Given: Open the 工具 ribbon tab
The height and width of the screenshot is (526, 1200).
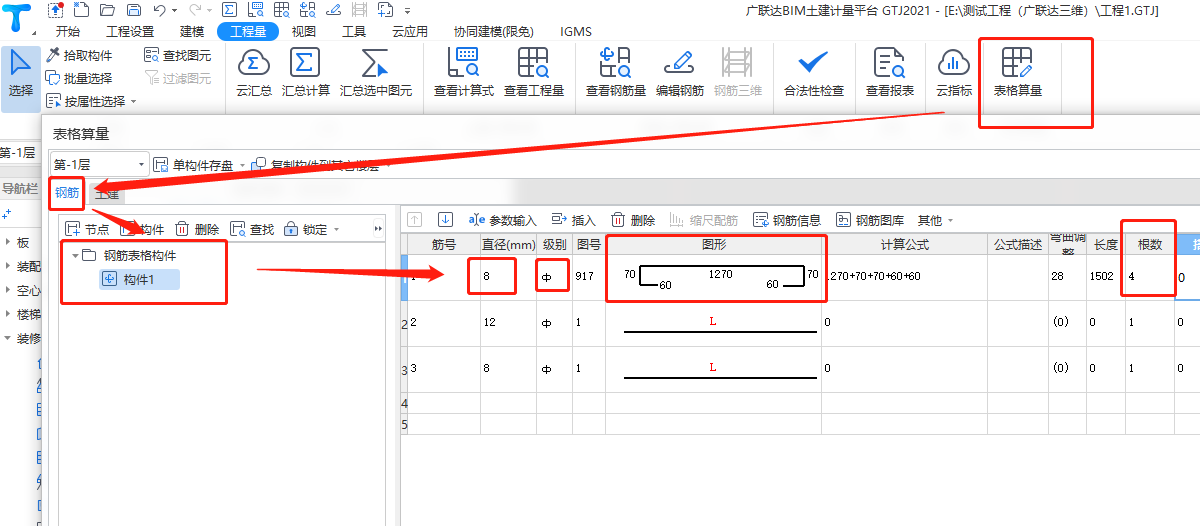Looking at the screenshot, I should point(354,32).
